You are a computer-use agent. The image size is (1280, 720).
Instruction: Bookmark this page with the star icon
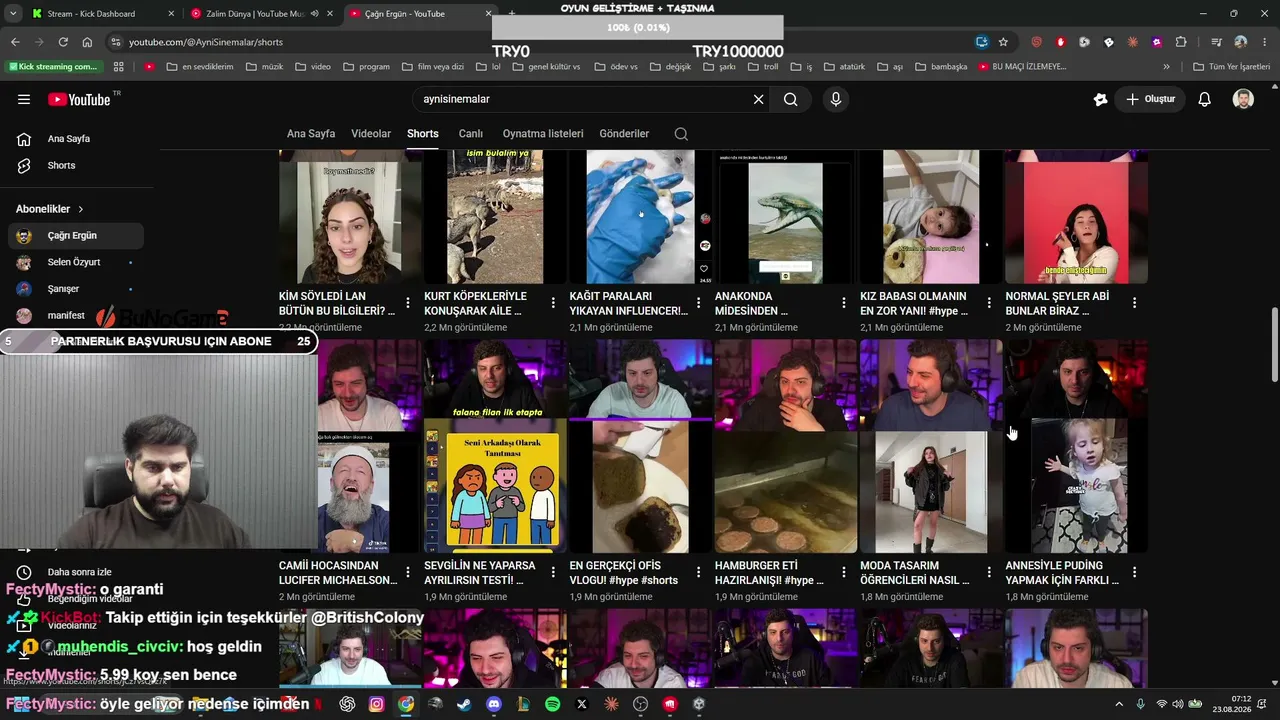pyautogui.click(x=1003, y=42)
